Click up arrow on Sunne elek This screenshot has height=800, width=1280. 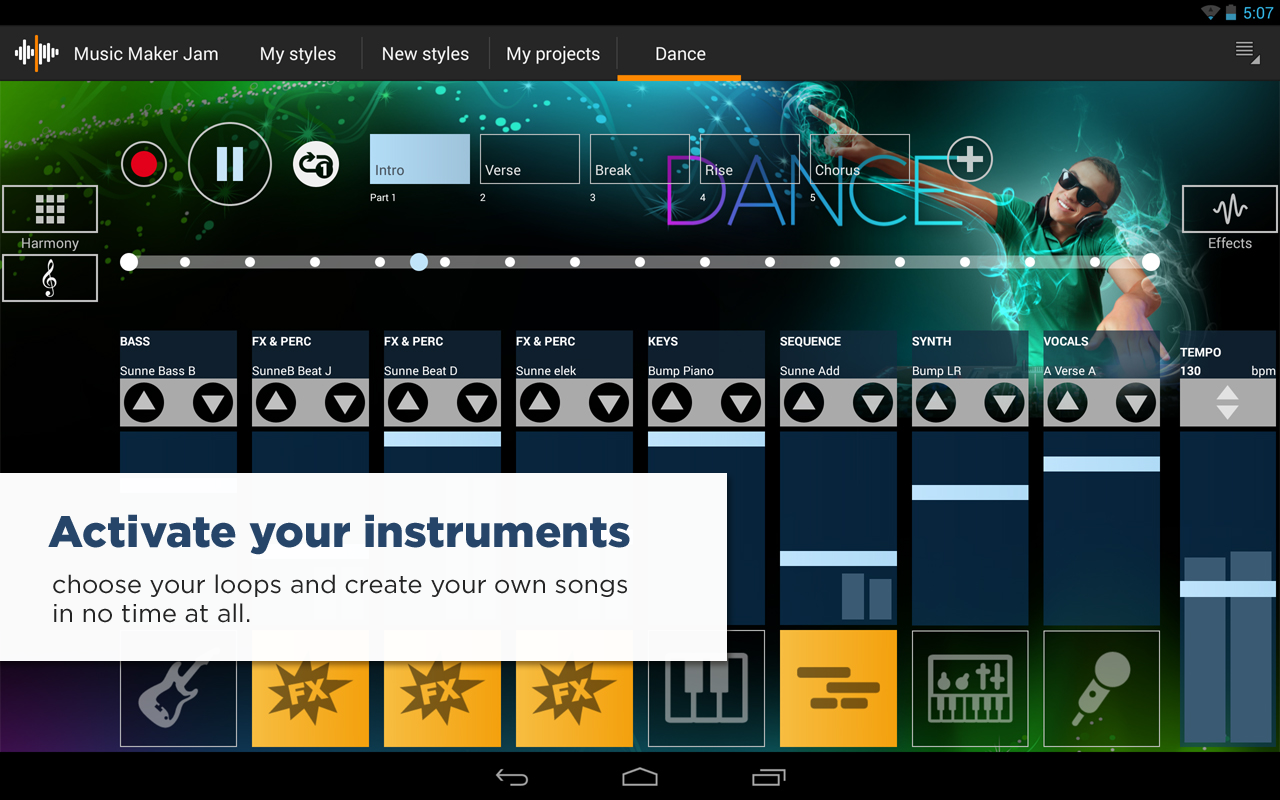coord(540,403)
